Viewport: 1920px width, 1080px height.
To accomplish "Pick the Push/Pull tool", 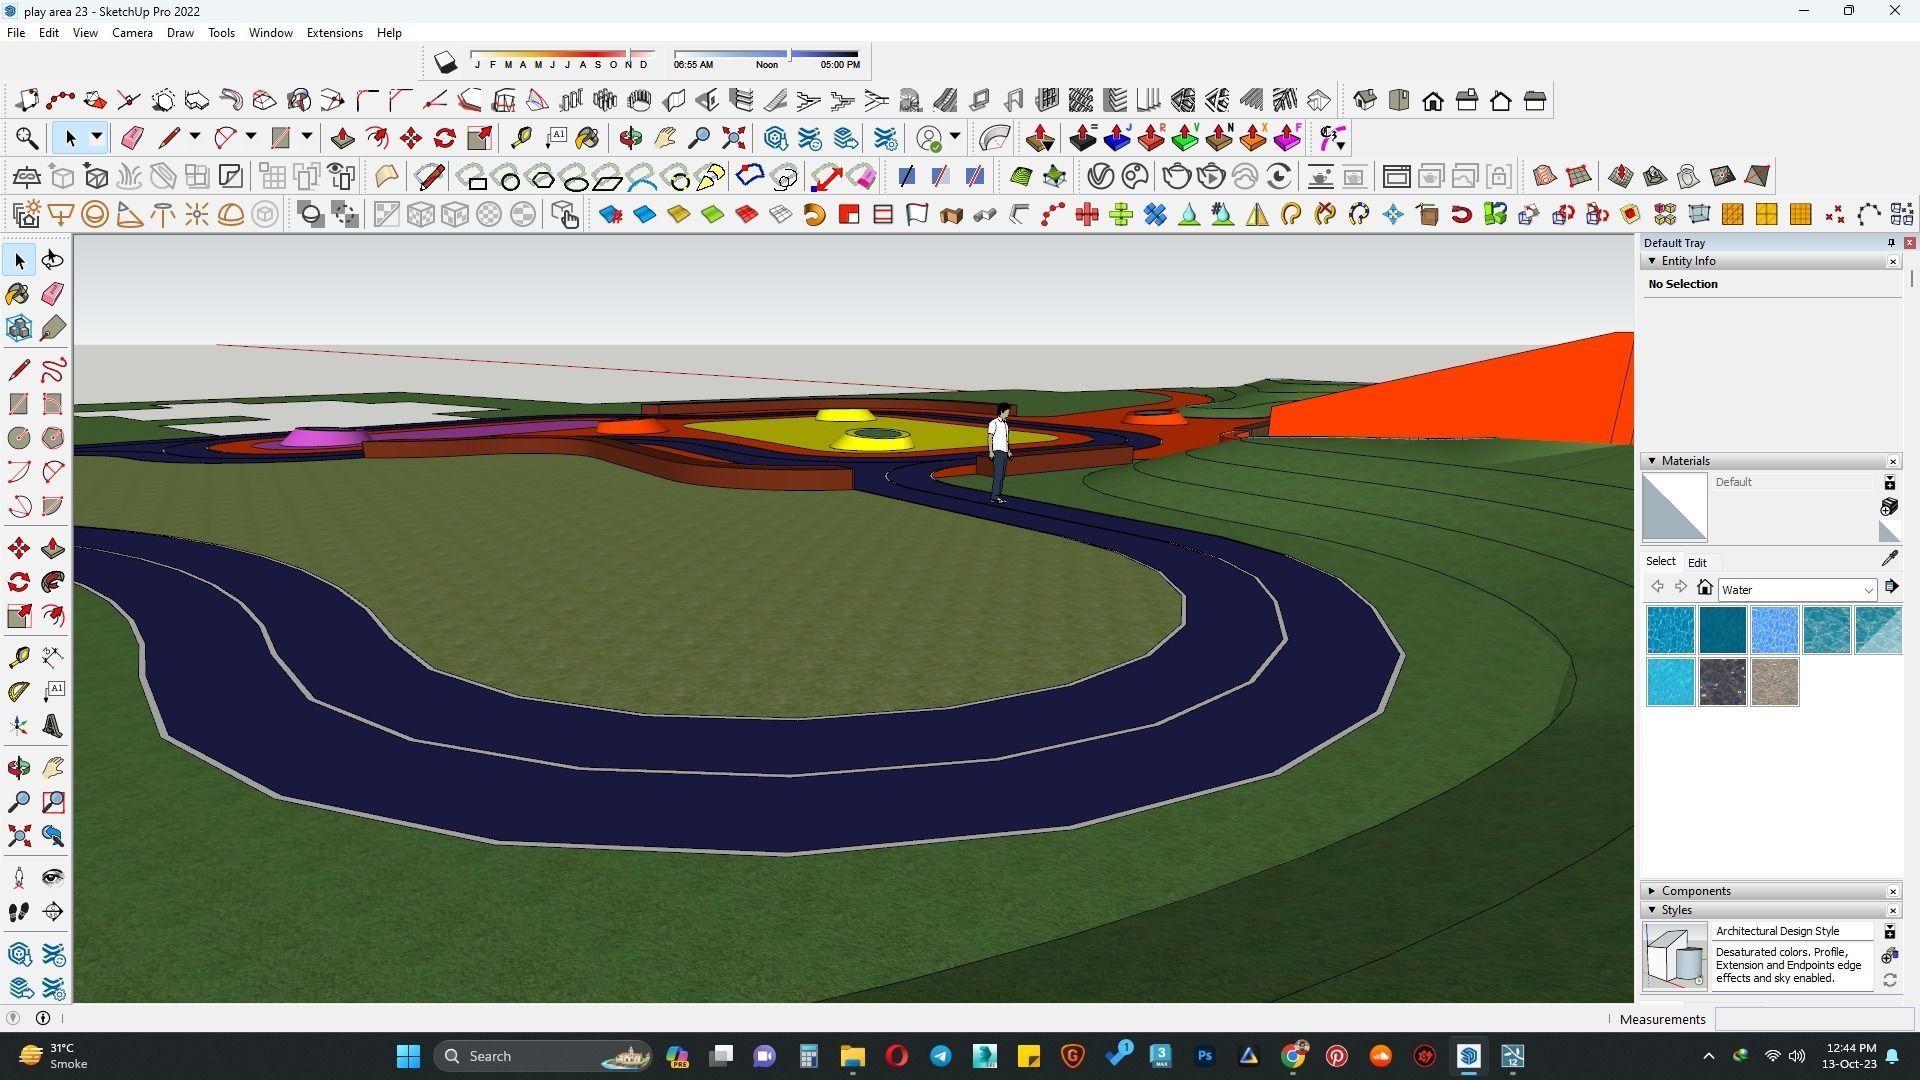I will tap(53, 548).
